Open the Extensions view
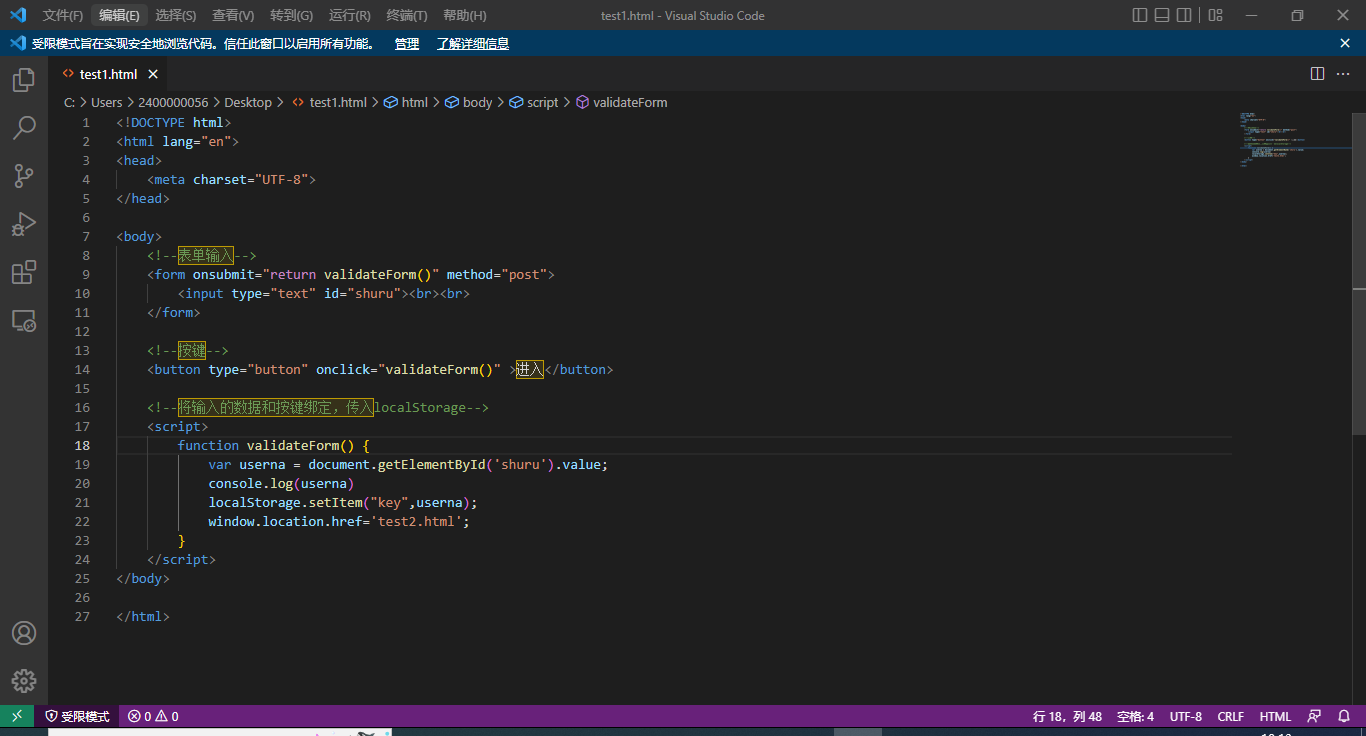 [x=24, y=272]
